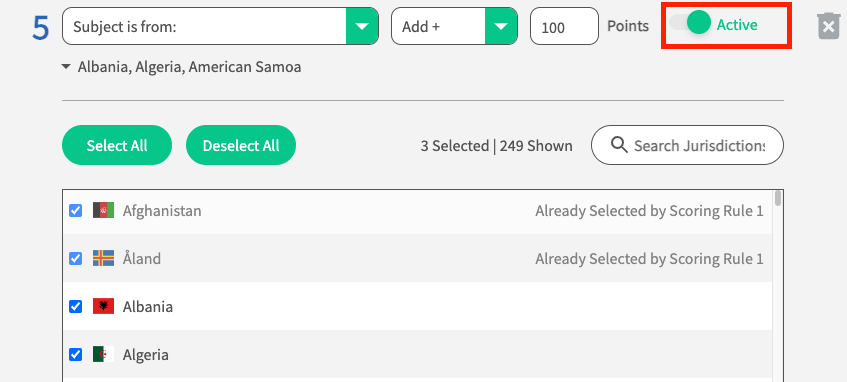
Task: Delete scoring rule 5 with trash icon
Action: pos(829,26)
